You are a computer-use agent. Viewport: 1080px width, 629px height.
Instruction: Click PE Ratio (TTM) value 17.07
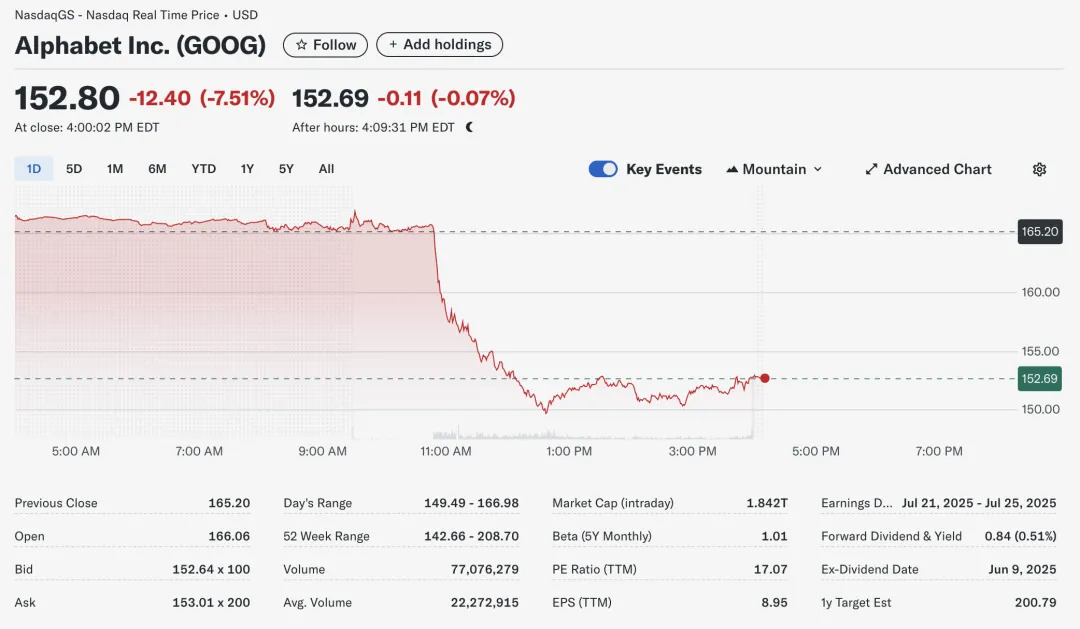pos(770,569)
